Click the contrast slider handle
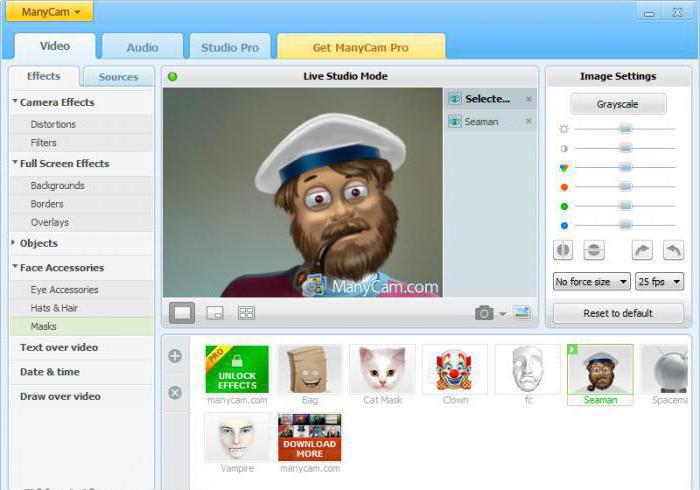700x490 pixels. pyautogui.click(x=625, y=148)
